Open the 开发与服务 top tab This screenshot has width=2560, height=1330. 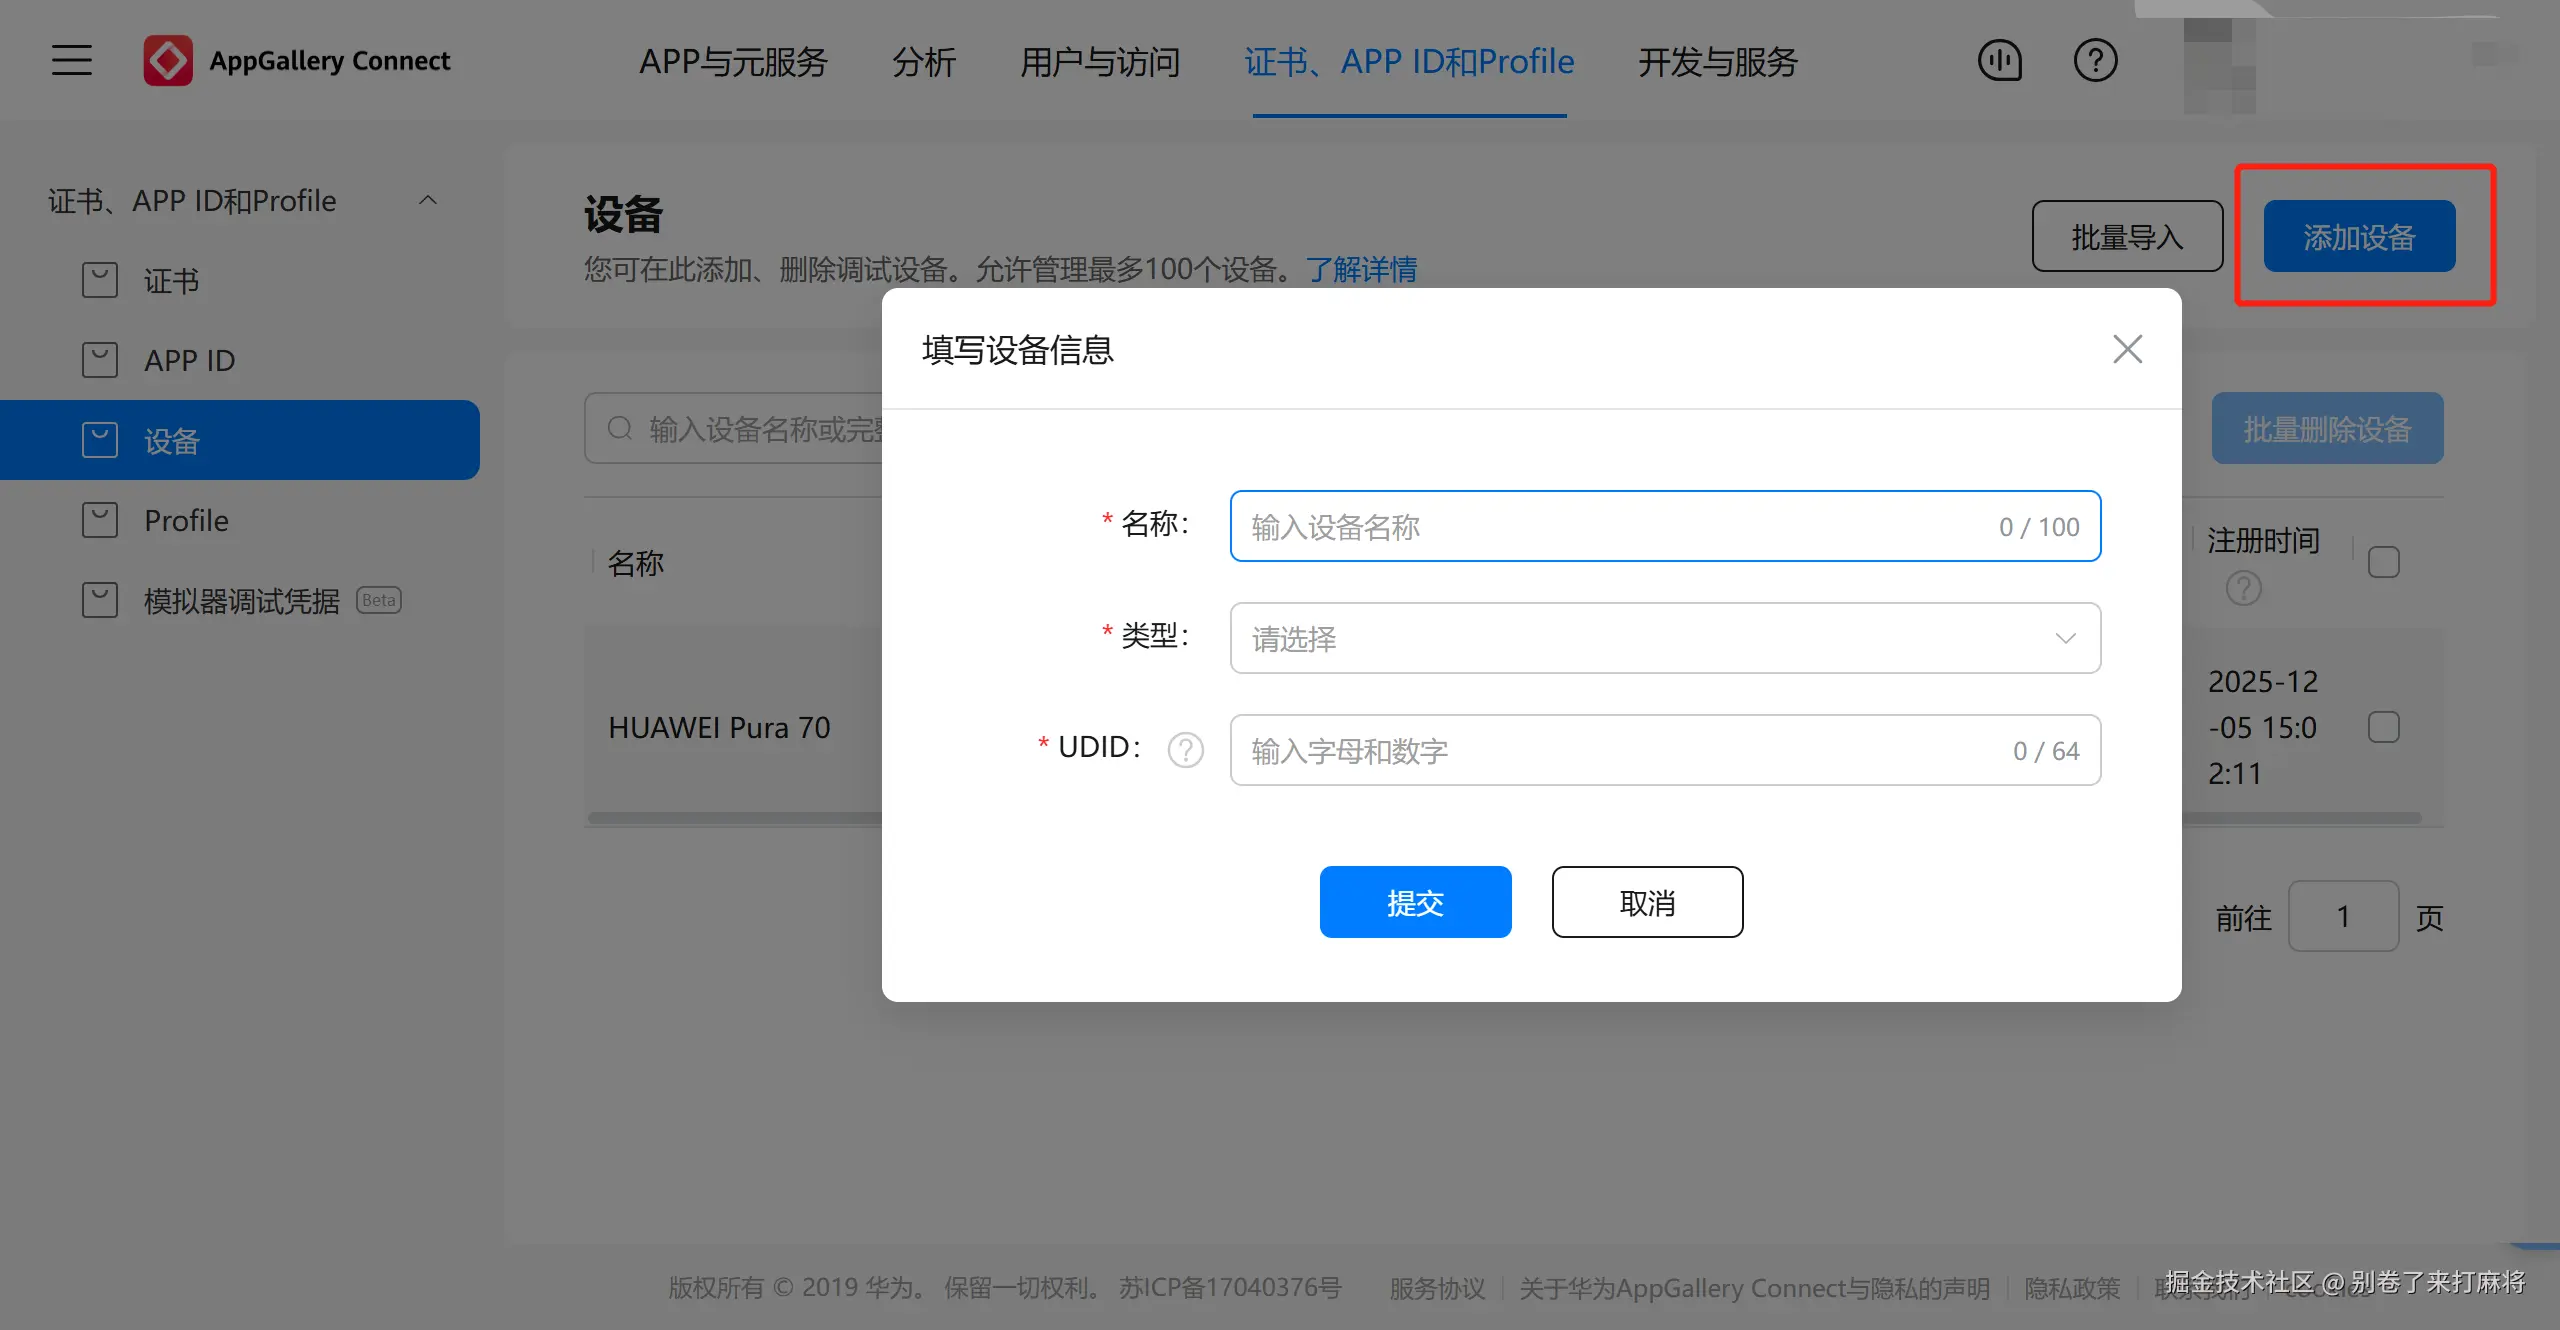tap(1717, 62)
